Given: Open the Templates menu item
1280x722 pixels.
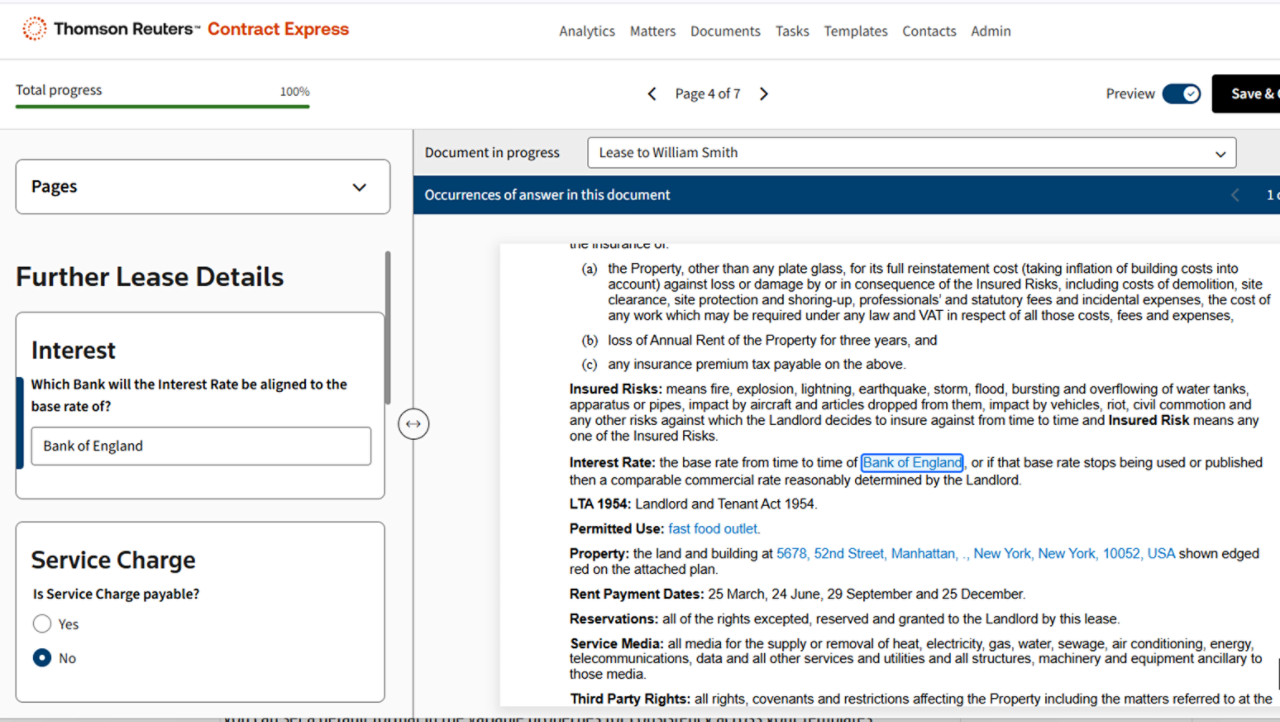Looking at the screenshot, I should click(855, 31).
